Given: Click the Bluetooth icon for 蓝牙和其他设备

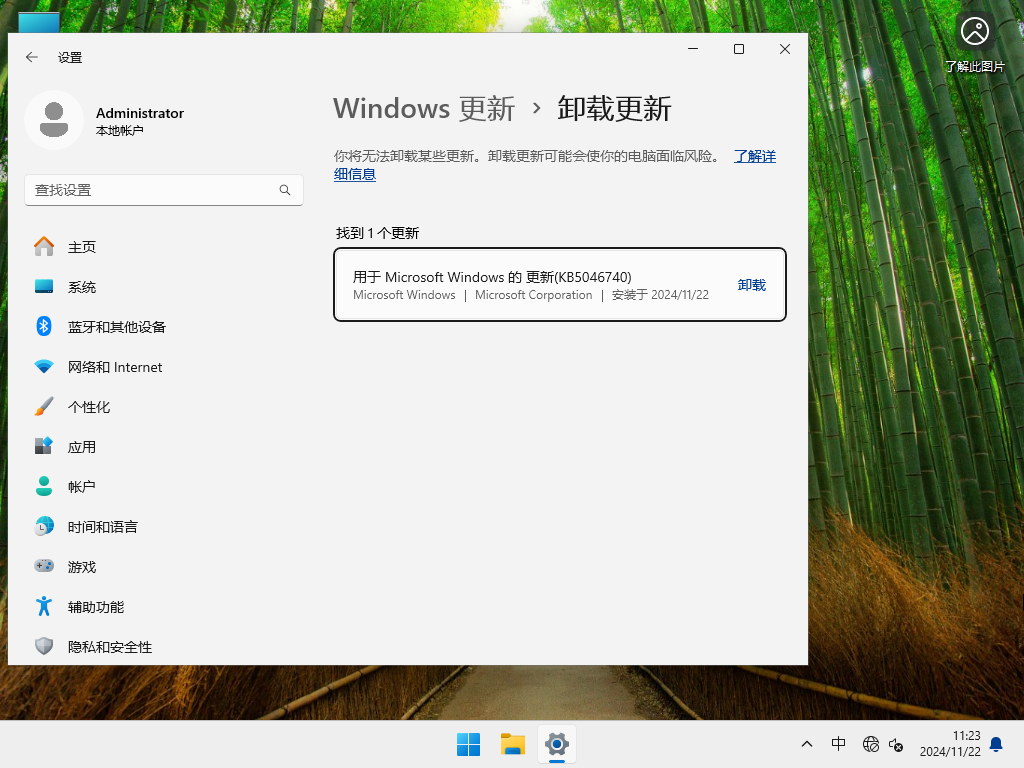Looking at the screenshot, I should [44, 327].
